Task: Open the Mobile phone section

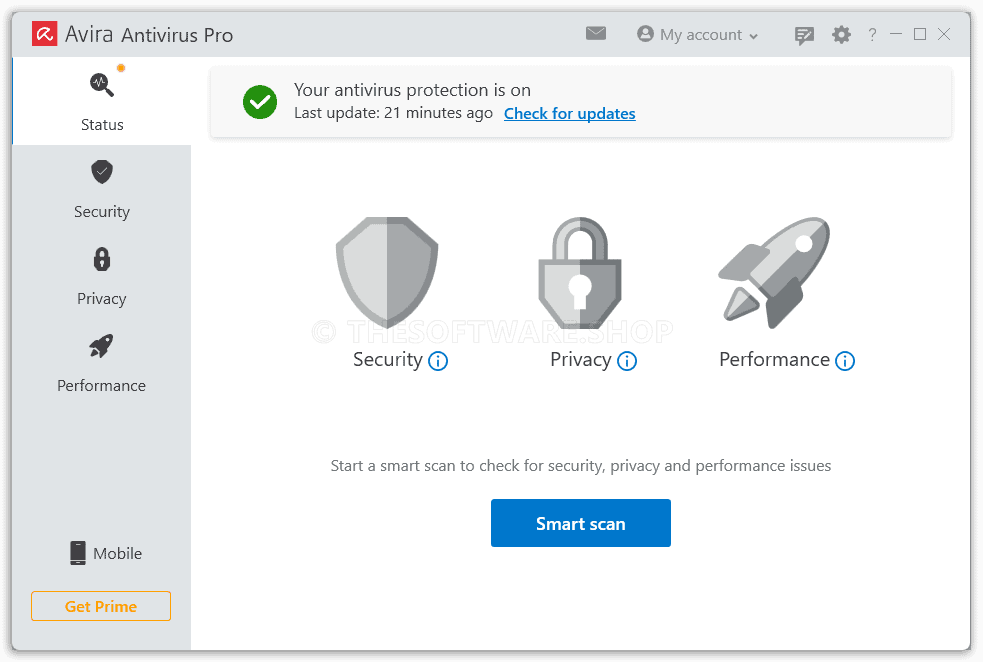Action: coord(105,553)
